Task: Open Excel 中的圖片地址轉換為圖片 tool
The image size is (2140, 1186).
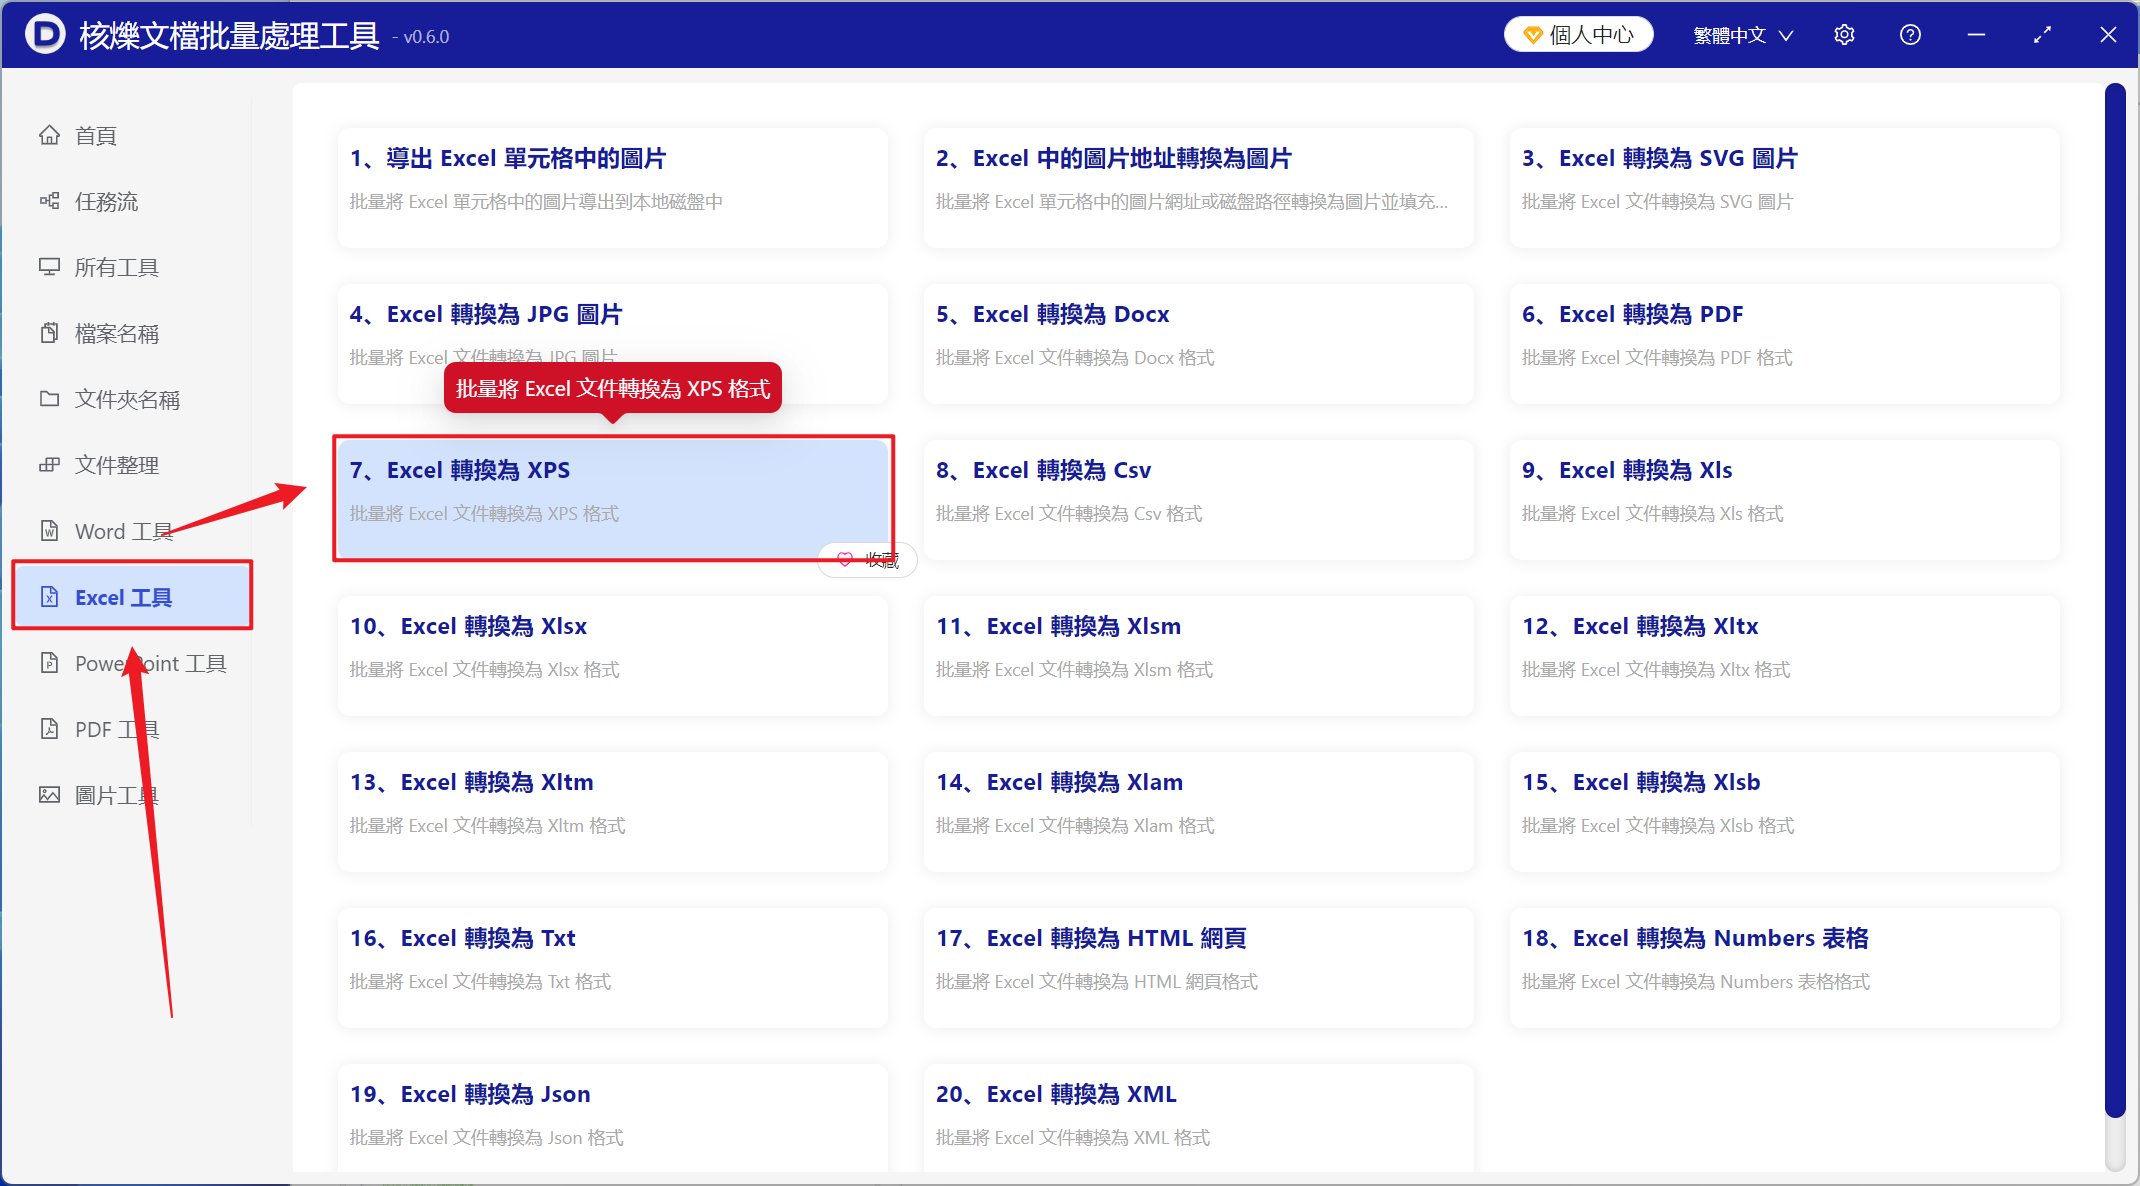Action: [x=1198, y=187]
